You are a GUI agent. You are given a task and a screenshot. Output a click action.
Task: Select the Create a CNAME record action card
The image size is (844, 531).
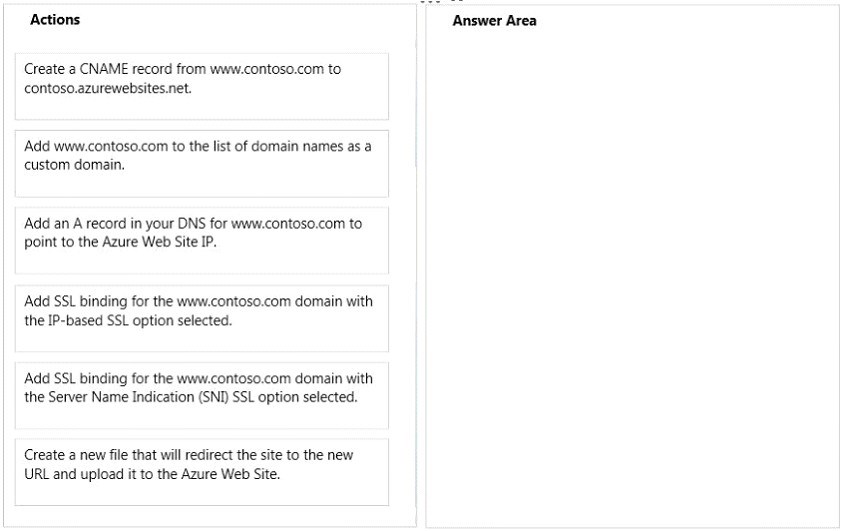(202, 86)
